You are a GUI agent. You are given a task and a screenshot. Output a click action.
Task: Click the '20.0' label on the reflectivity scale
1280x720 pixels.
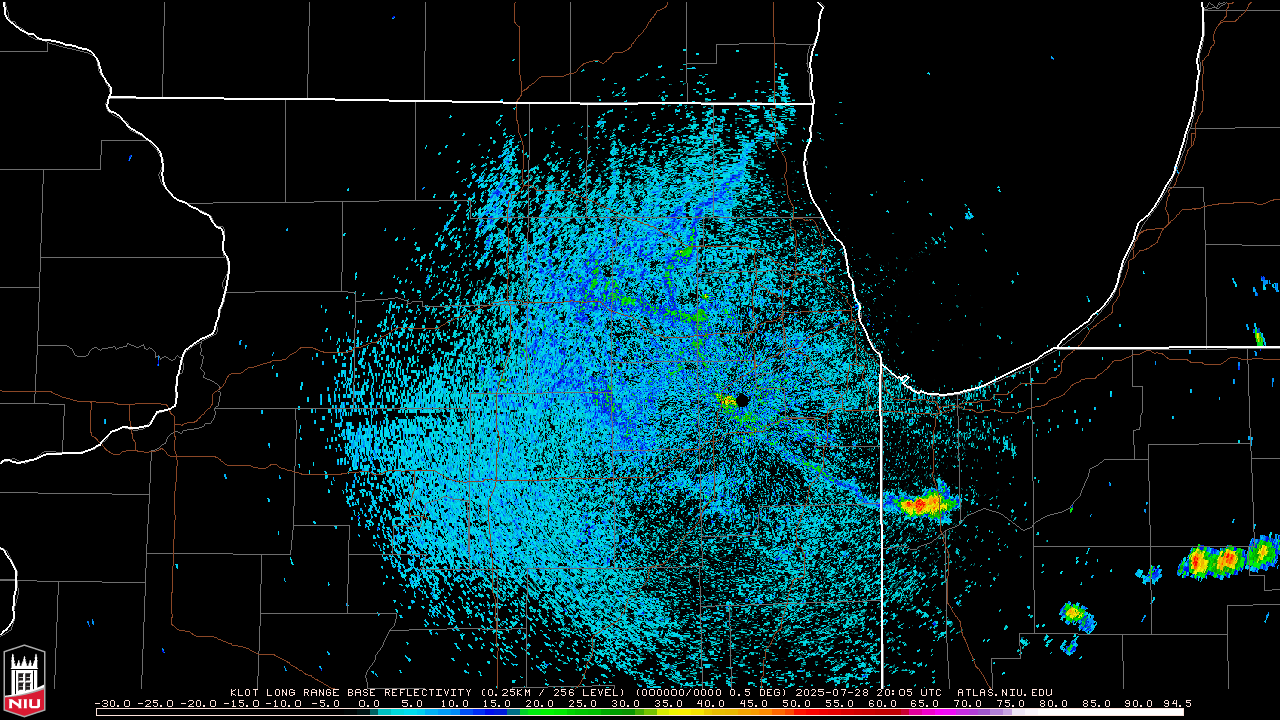(x=538, y=704)
